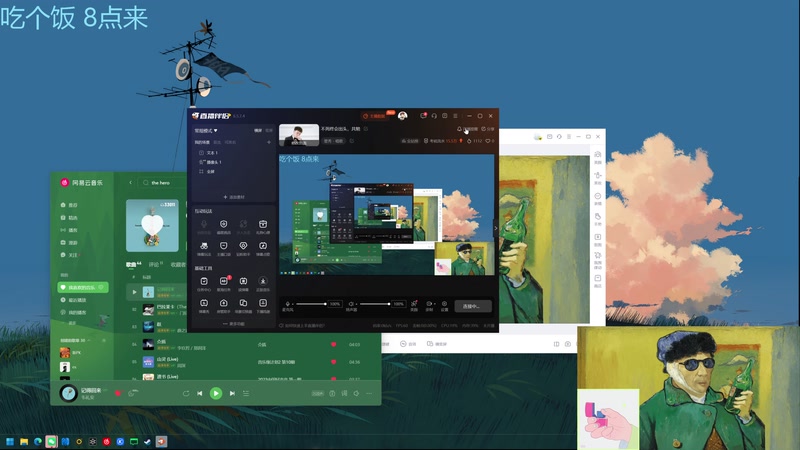Image resolution: width=800 pixels, height=450 pixels.
Task: Switch to 竖屏 portrait mode in 直播伴侣
Action: coord(269,131)
